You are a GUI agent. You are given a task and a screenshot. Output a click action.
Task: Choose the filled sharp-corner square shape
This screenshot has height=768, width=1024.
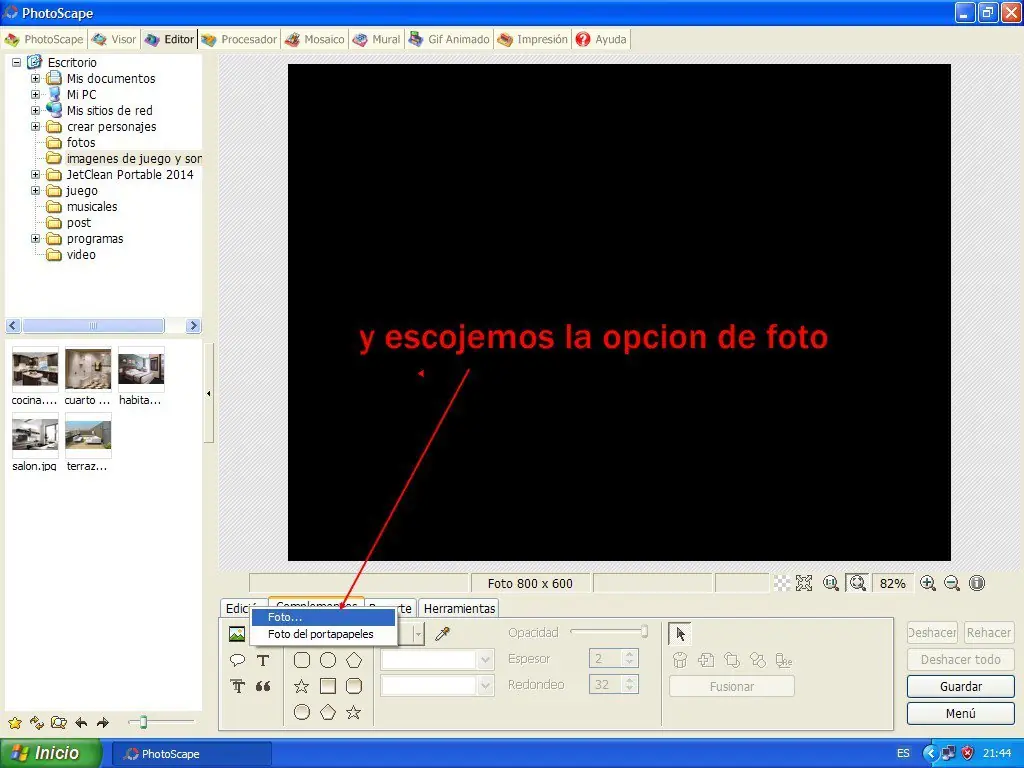pos(328,686)
